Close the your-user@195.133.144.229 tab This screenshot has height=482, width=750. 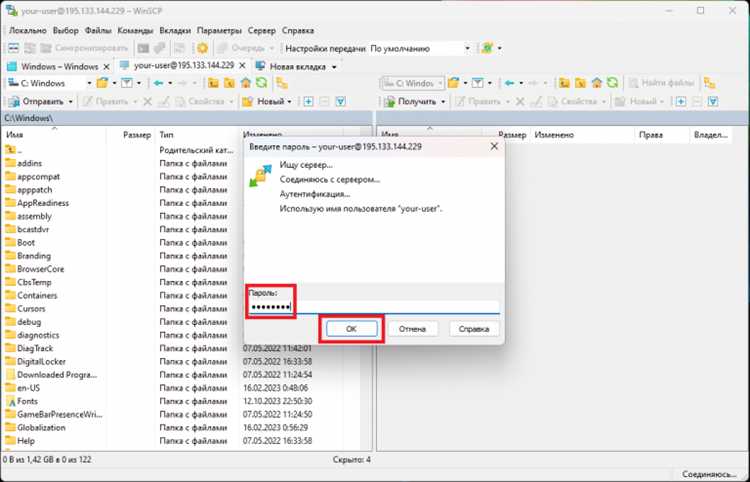click(x=243, y=66)
